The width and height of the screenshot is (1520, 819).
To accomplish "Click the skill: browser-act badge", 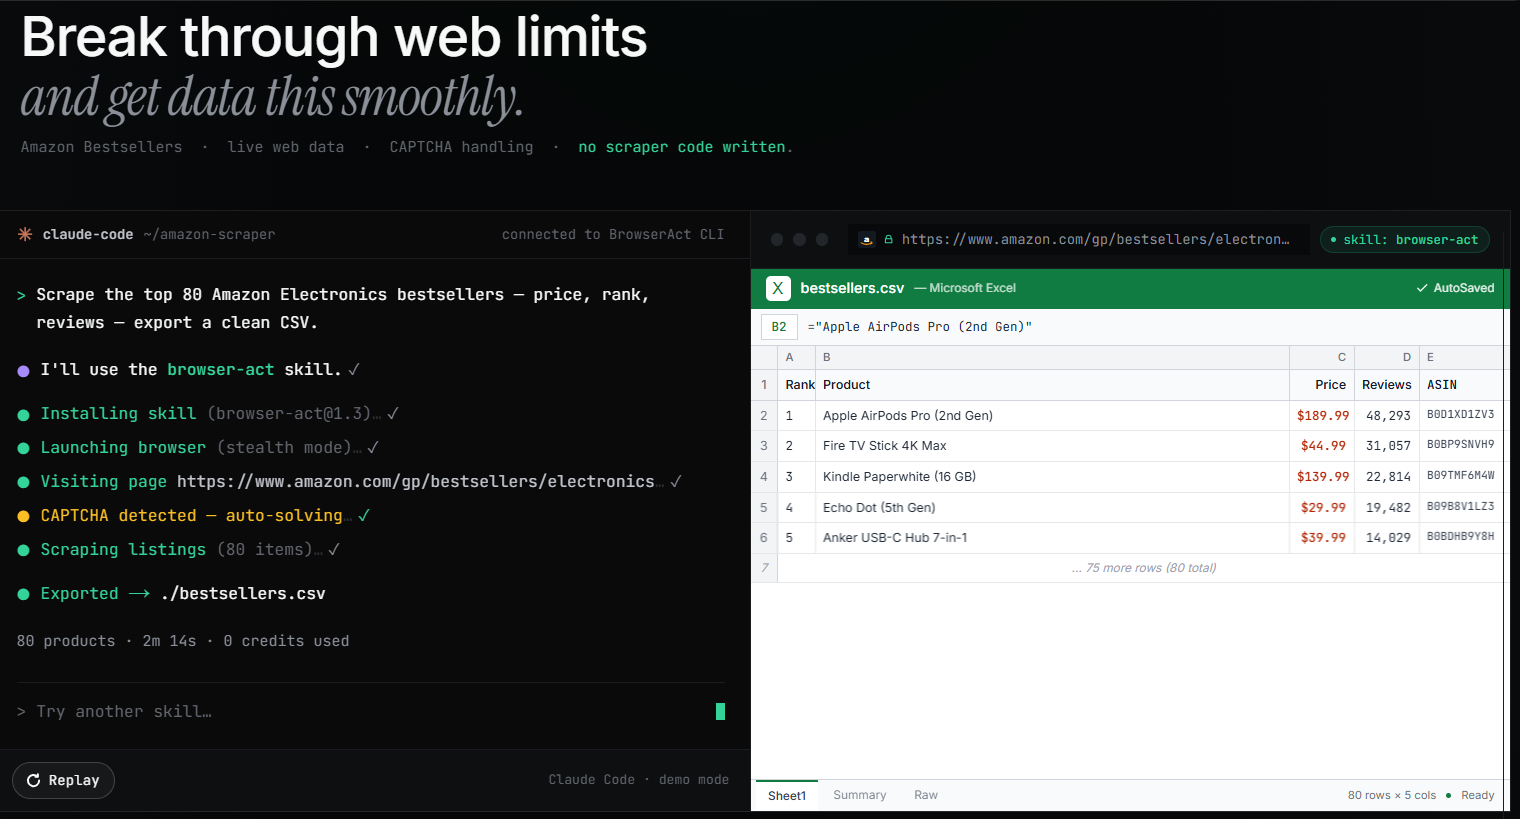I will [1405, 240].
